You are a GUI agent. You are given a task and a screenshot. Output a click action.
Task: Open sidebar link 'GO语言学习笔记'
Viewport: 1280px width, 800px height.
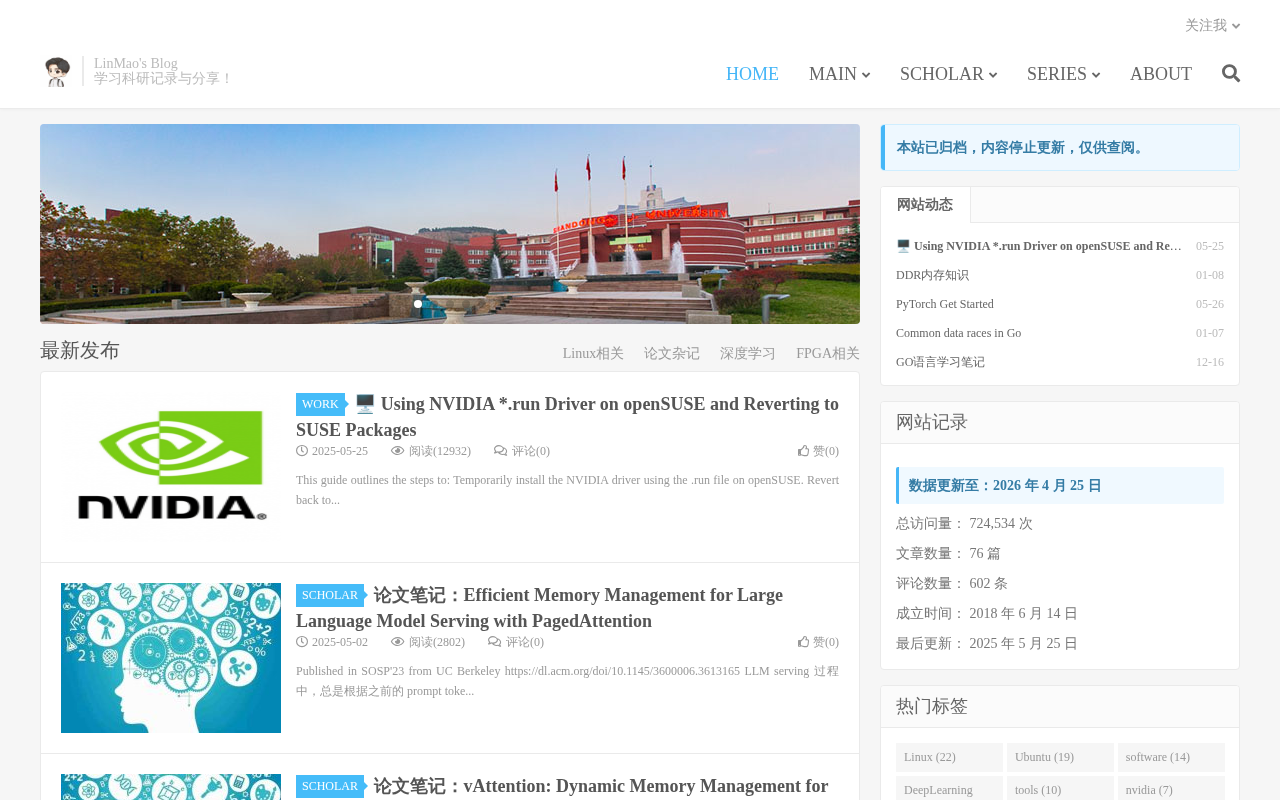tap(940, 362)
